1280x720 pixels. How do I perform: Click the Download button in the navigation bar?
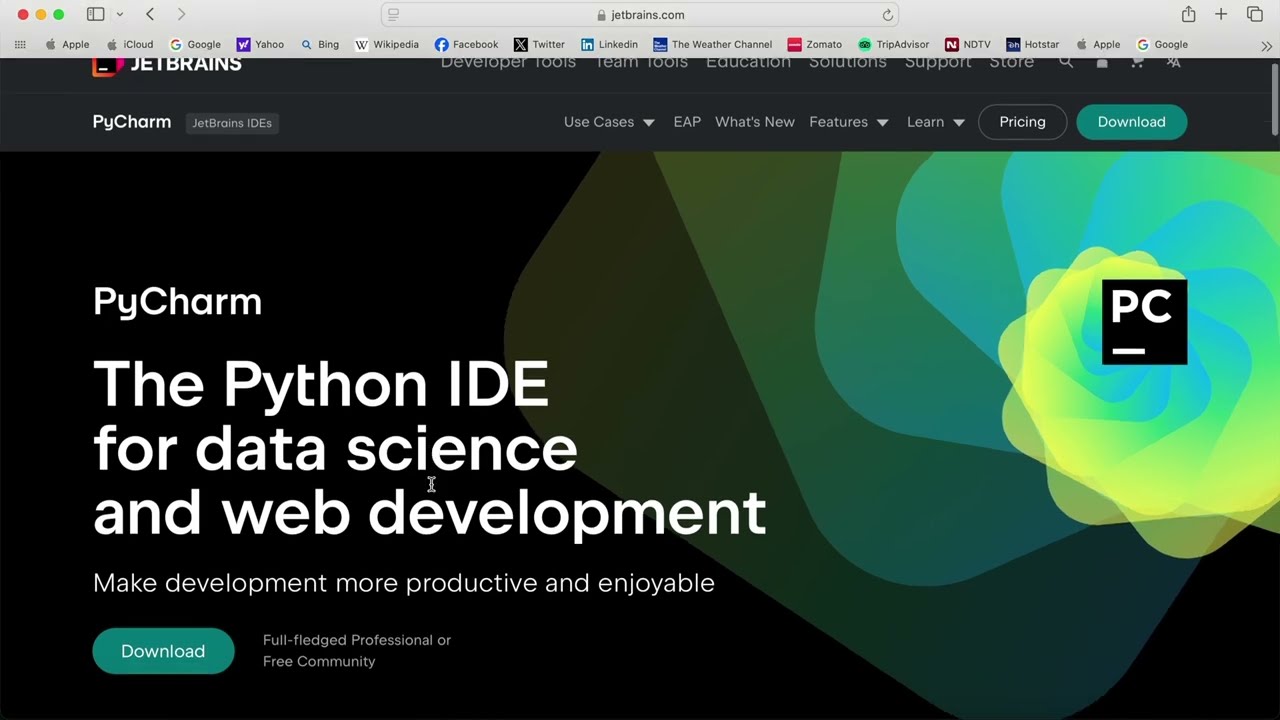[x=1132, y=122]
